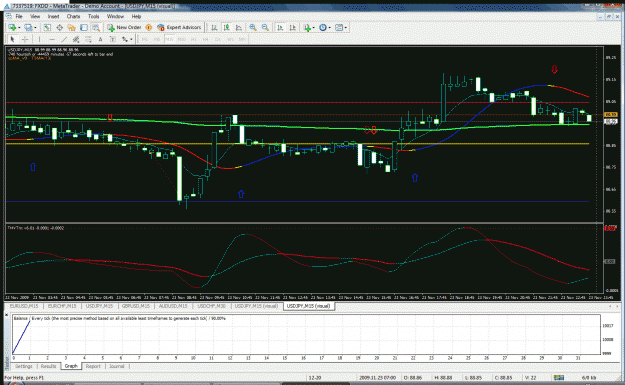This screenshot has width=625, height=385.
Task: Switch to the GBPUSD,M15 chart tab
Action: (x=136, y=306)
